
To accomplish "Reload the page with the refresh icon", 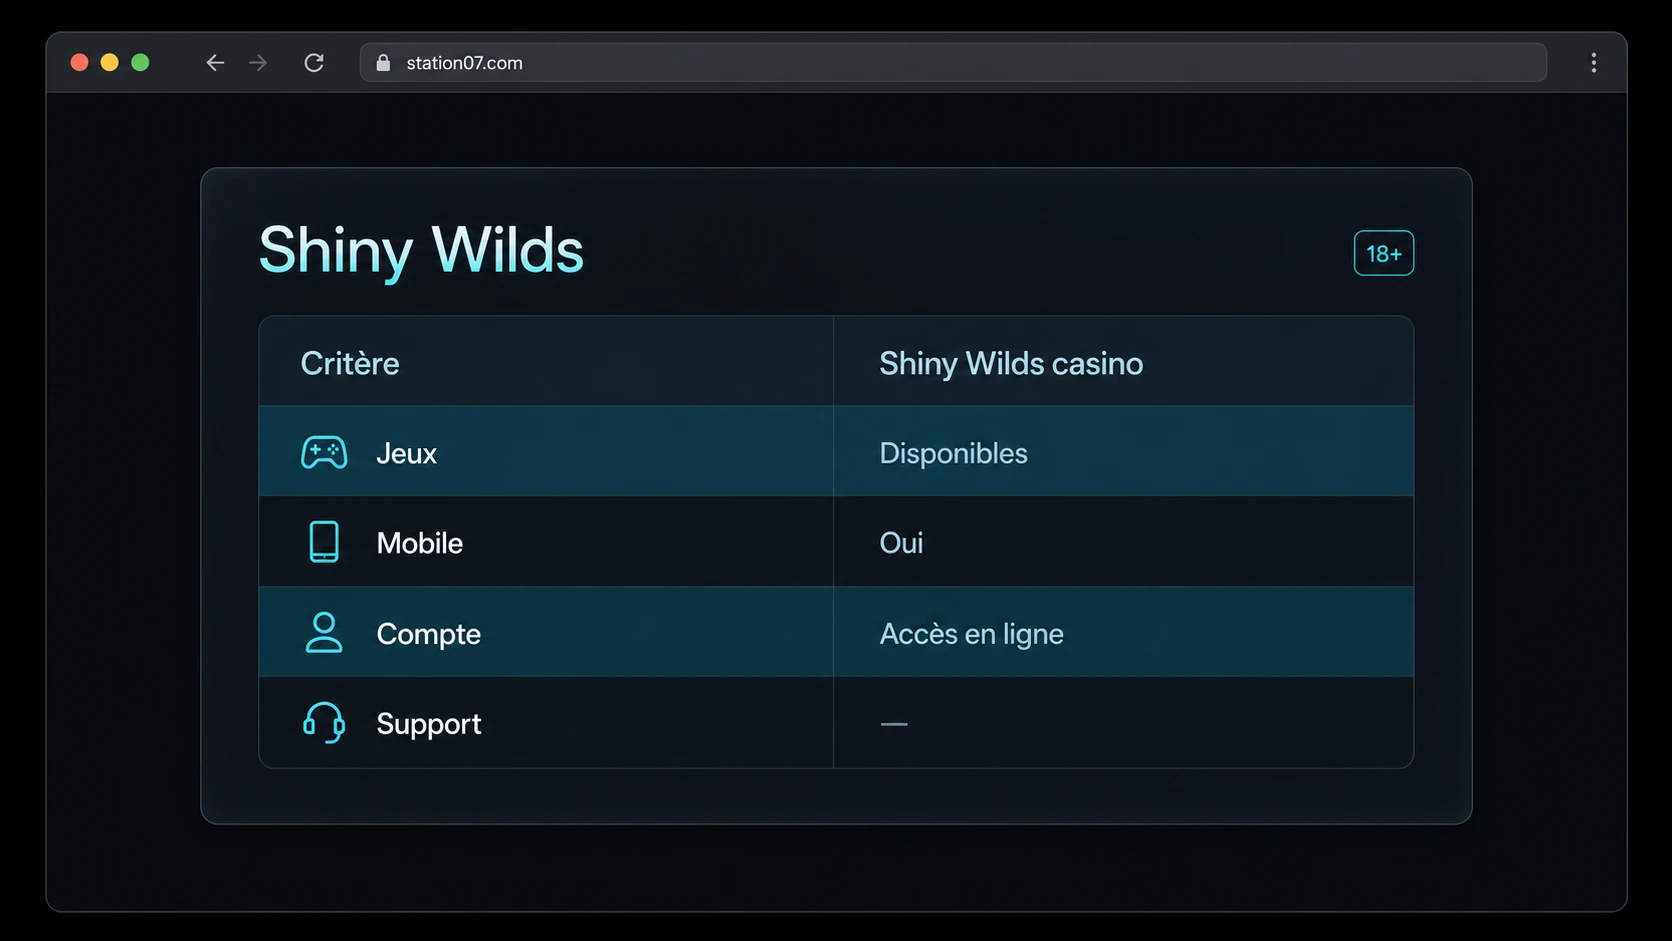I will pos(314,63).
